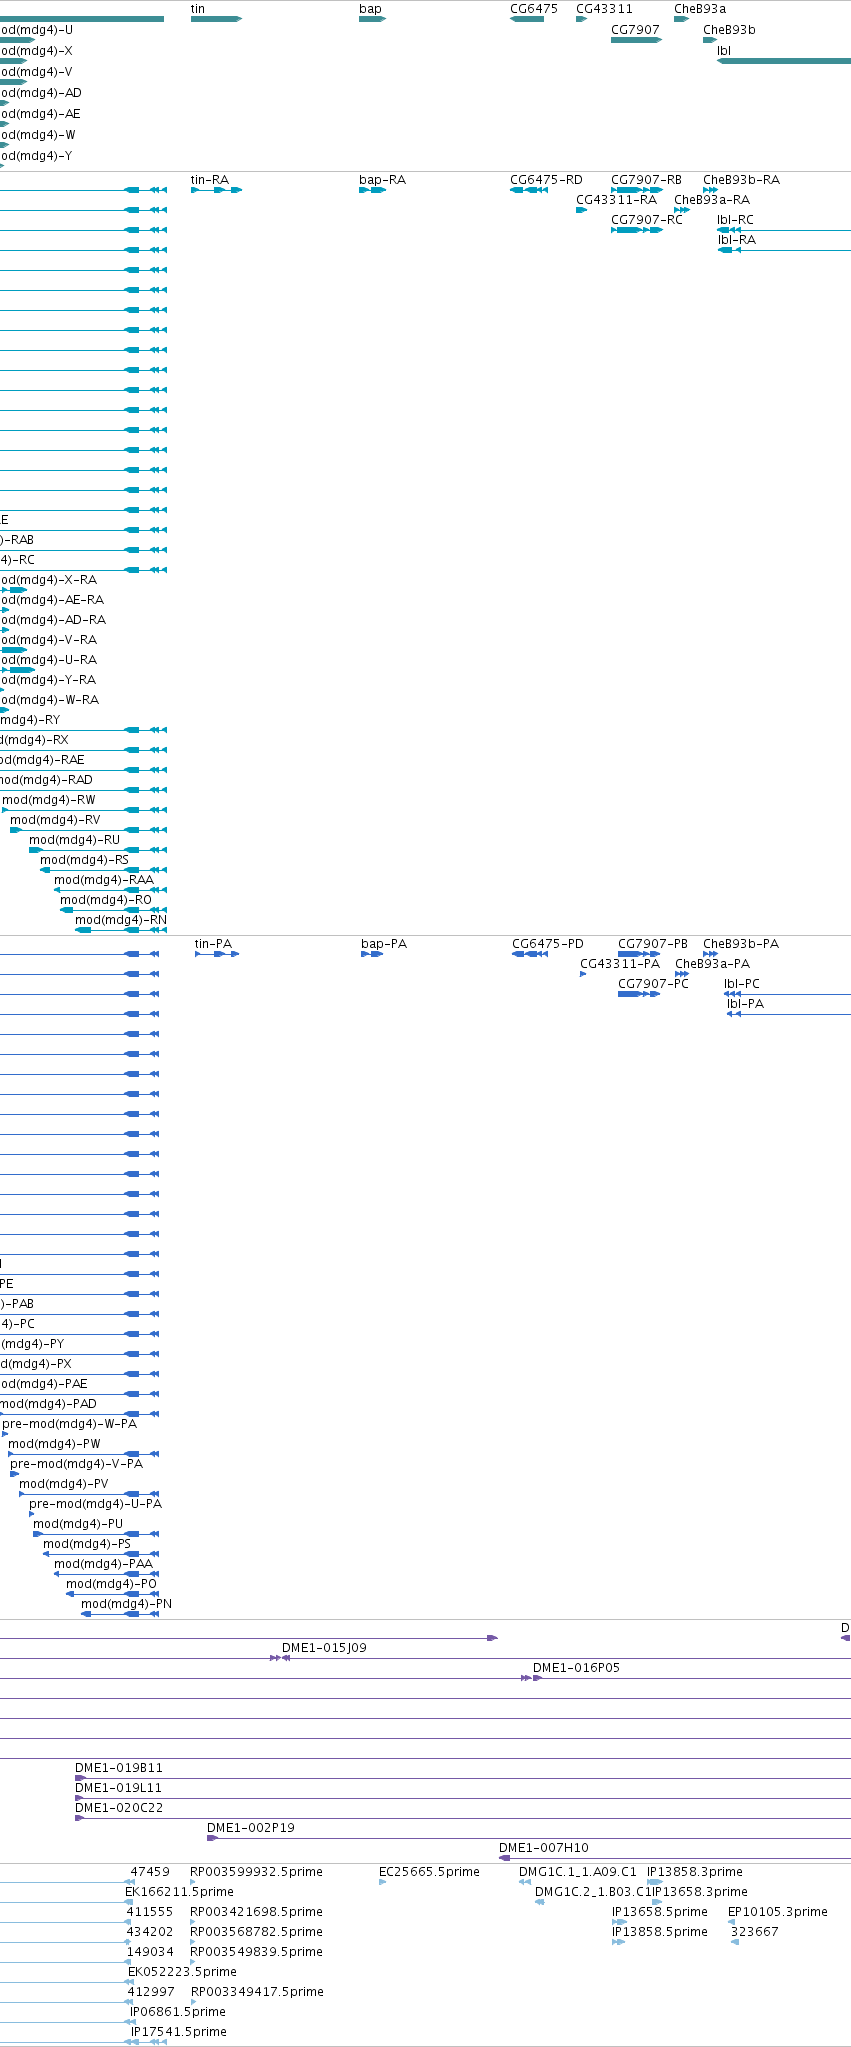Viewport: 851px width, 2047px height.
Task: Click the CheB93b-RA transcript
Action: [x=710, y=190]
